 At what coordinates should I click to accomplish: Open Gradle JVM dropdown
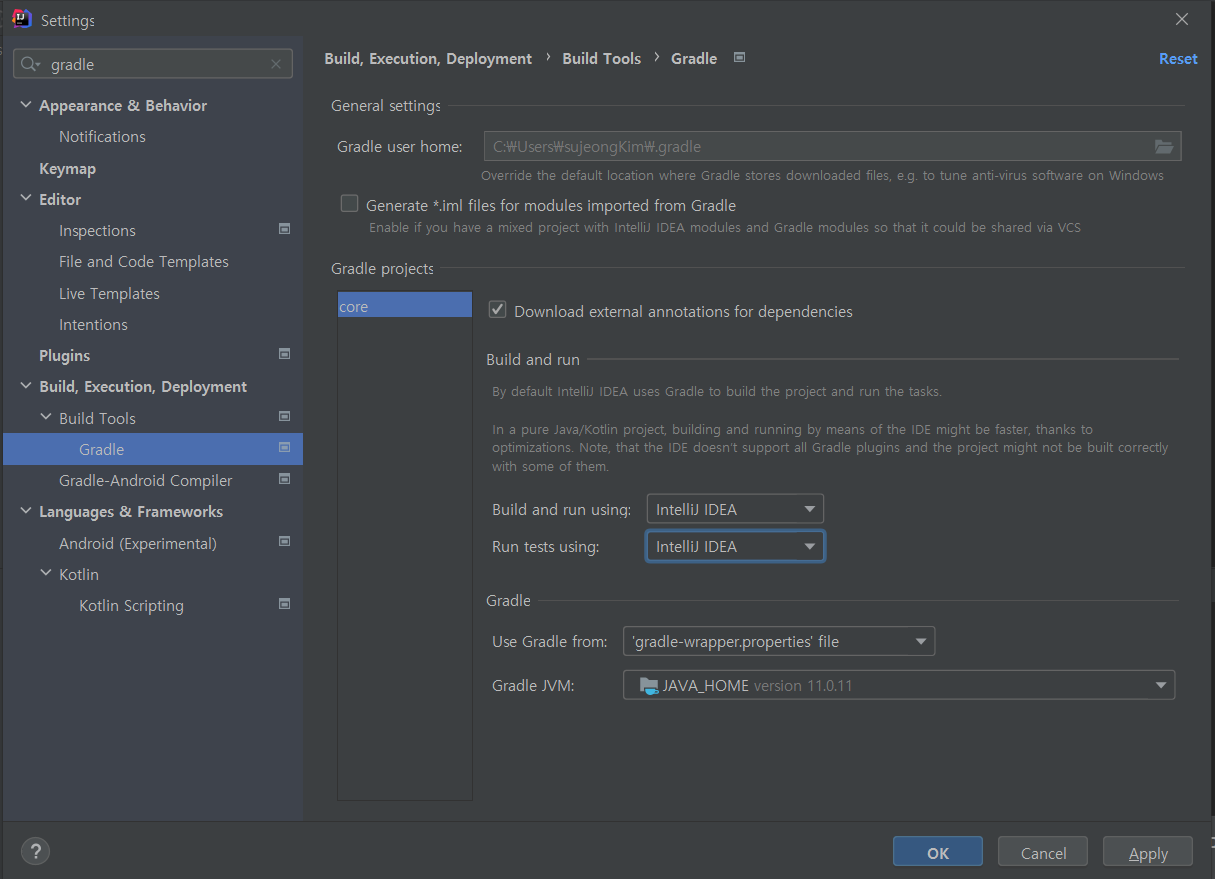[x=899, y=685]
